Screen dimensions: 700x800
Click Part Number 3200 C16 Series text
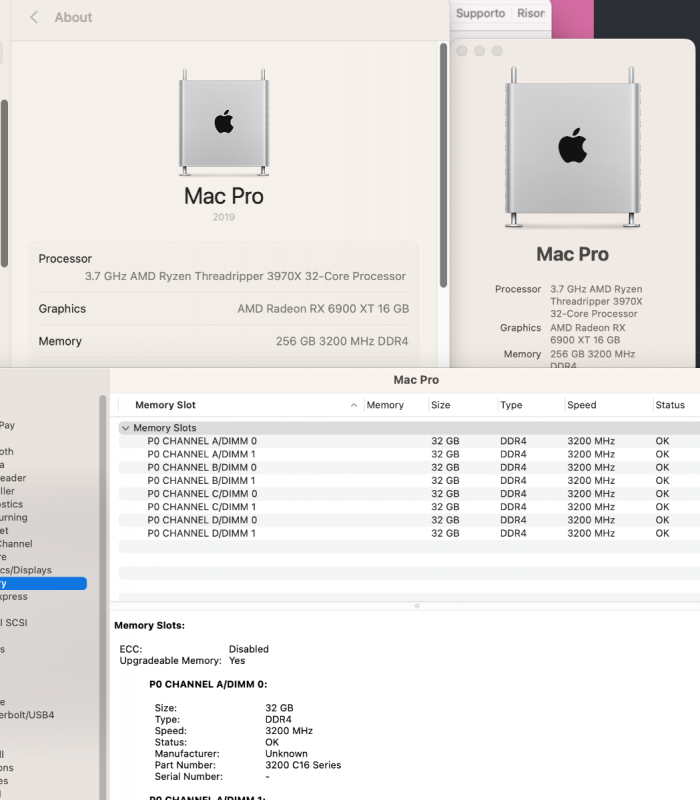[x=303, y=765]
